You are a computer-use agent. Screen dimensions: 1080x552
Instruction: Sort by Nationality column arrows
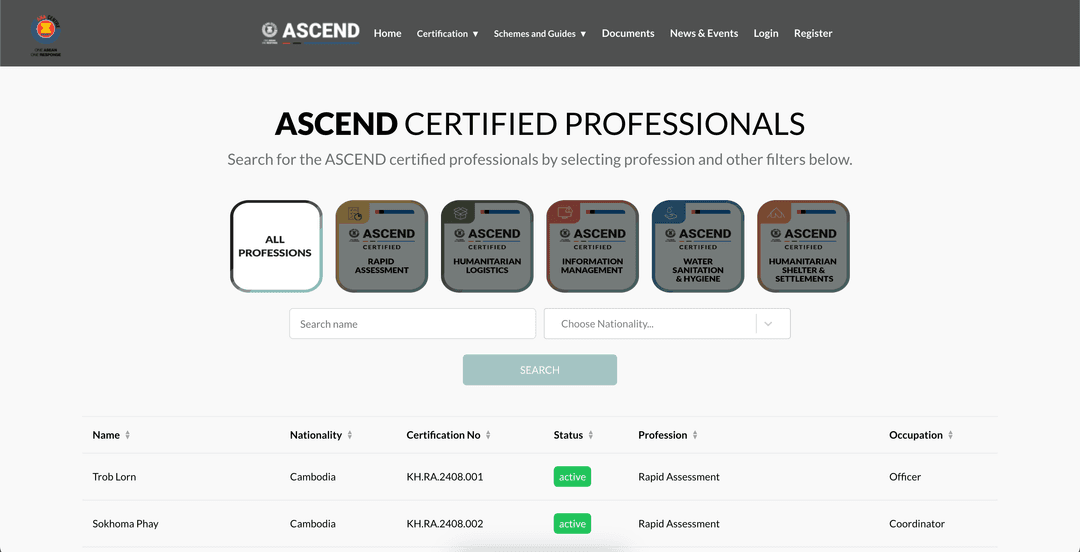pos(350,436)
